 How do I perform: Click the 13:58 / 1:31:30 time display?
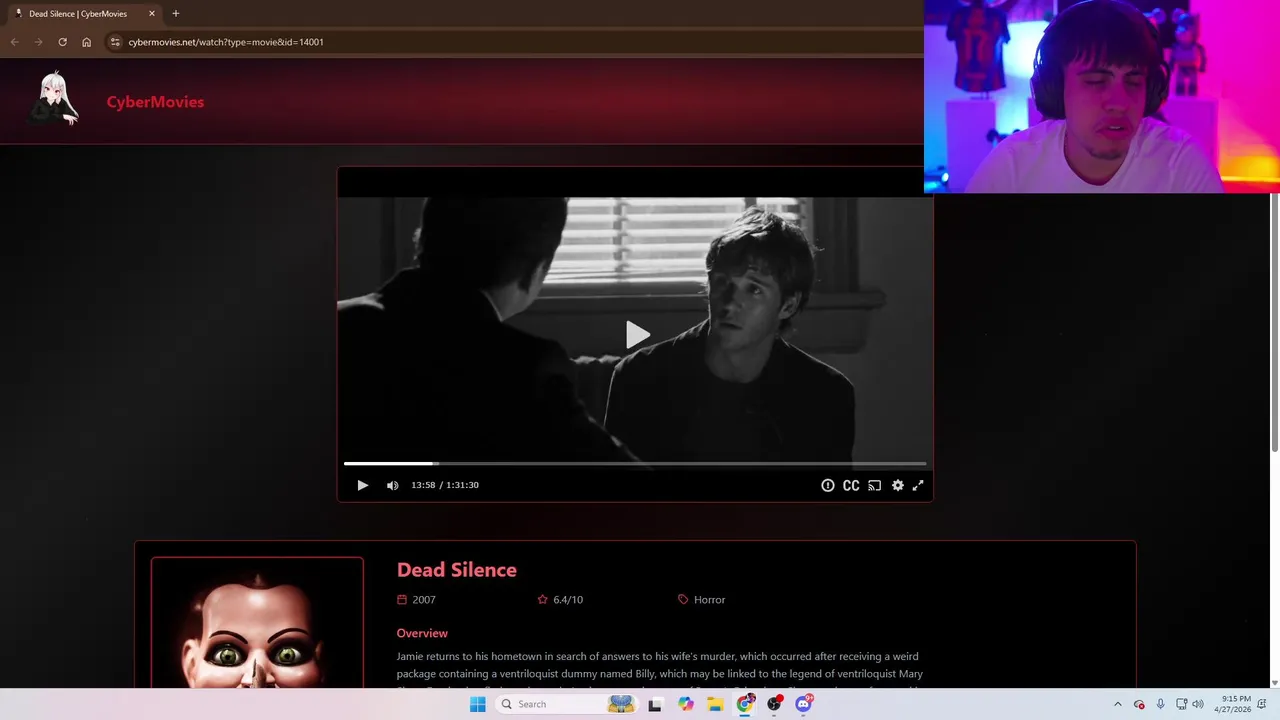point(445,485)
